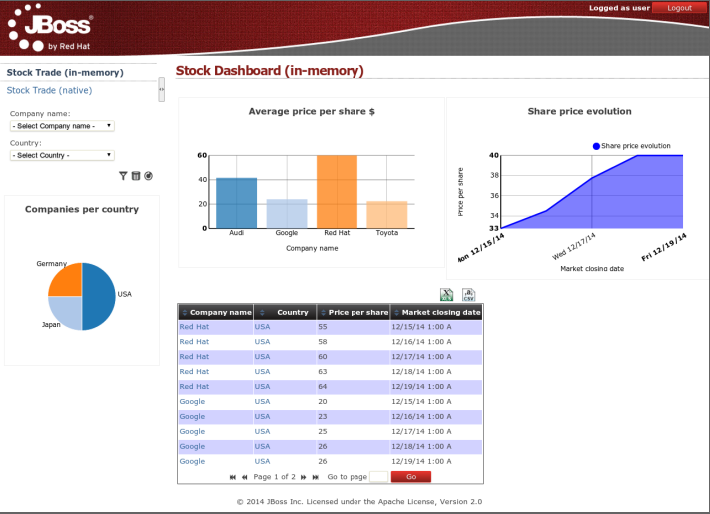Click the light blue Japan pie slice

click(68, 310)
